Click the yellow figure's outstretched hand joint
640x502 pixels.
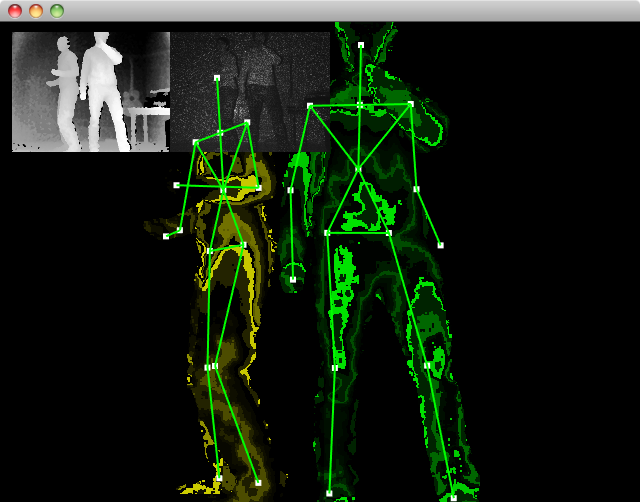pos(166,236)
